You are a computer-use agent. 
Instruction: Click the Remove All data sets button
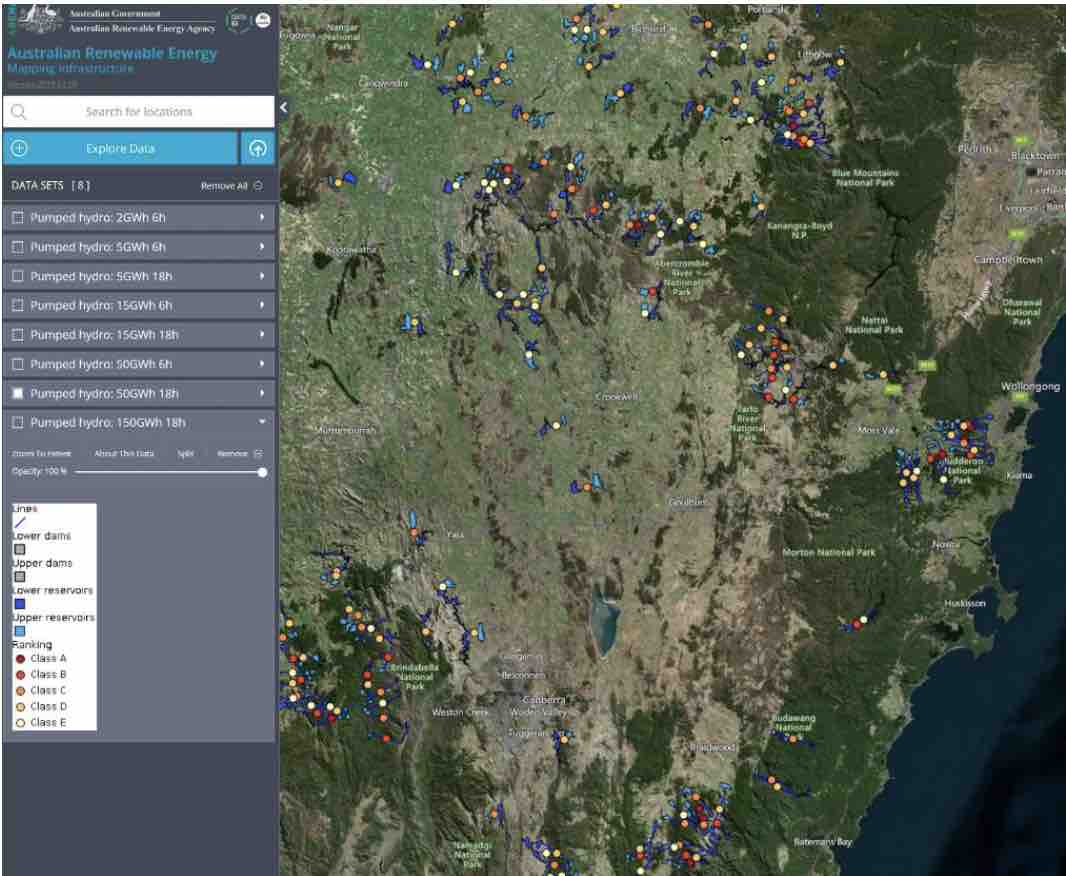(224, 186)
